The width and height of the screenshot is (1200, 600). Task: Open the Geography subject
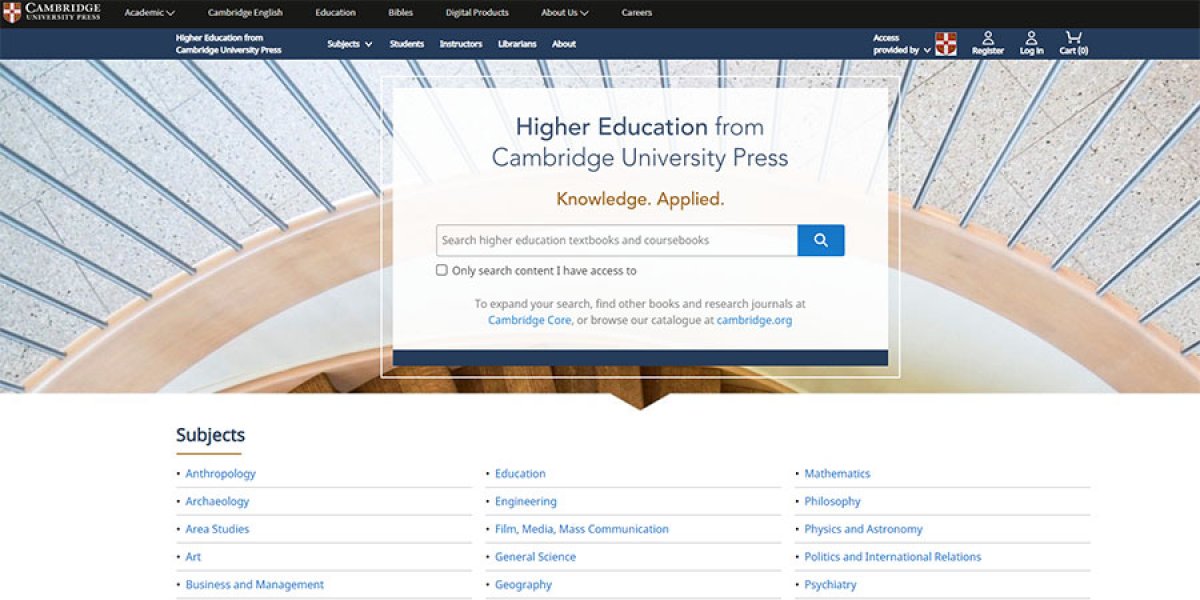point(523,585)
